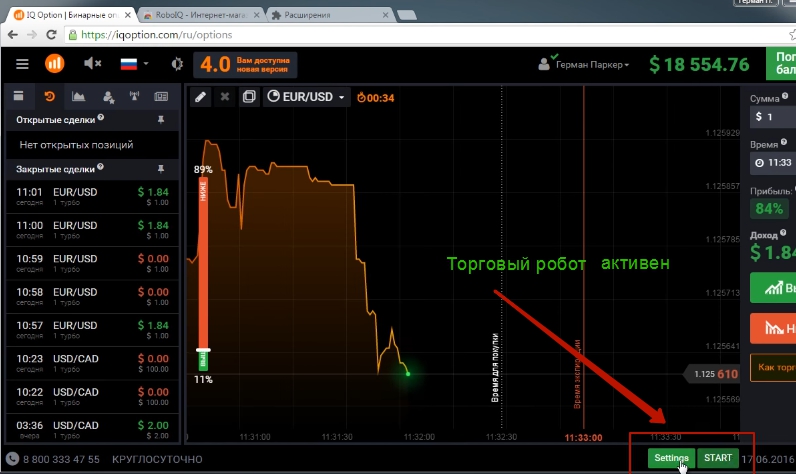The height and width of the screenshot is (474, 796).
Task: Click phone number 8 800 333 47 55
Action: pyautogui.click(x=61, y=459)
